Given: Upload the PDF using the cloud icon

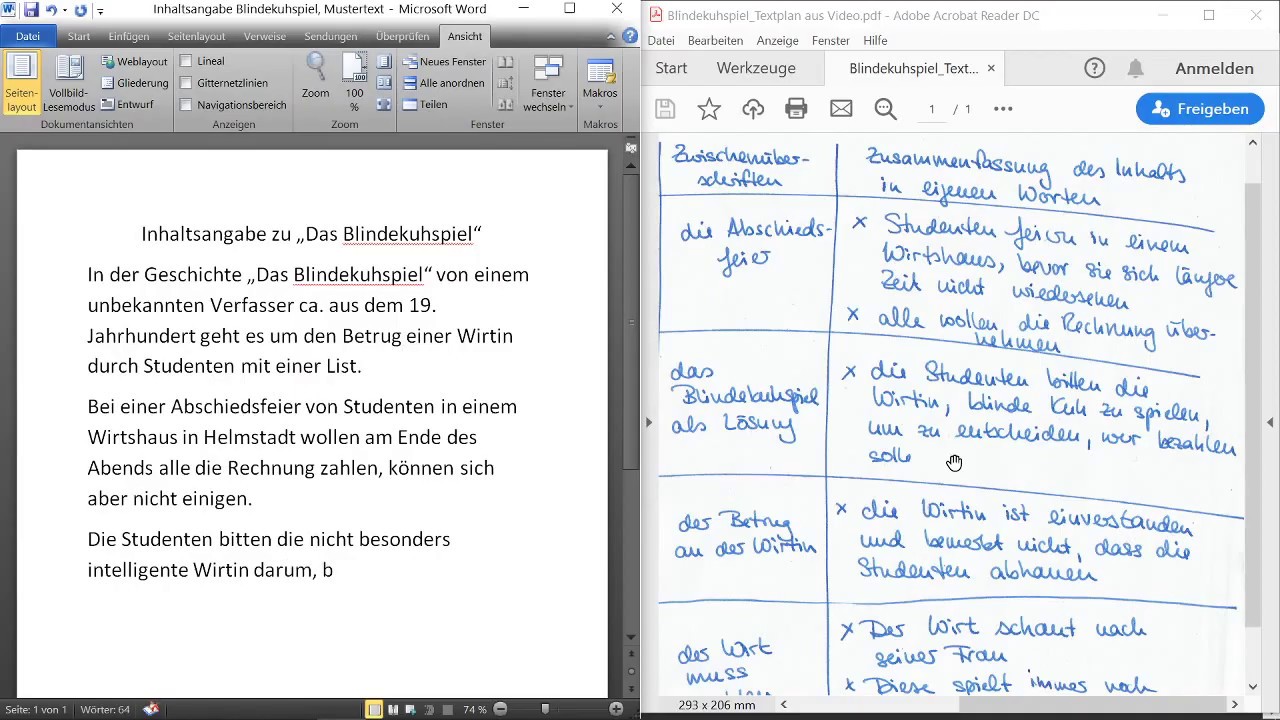Looking at the screenshot, I should (753, 109).
